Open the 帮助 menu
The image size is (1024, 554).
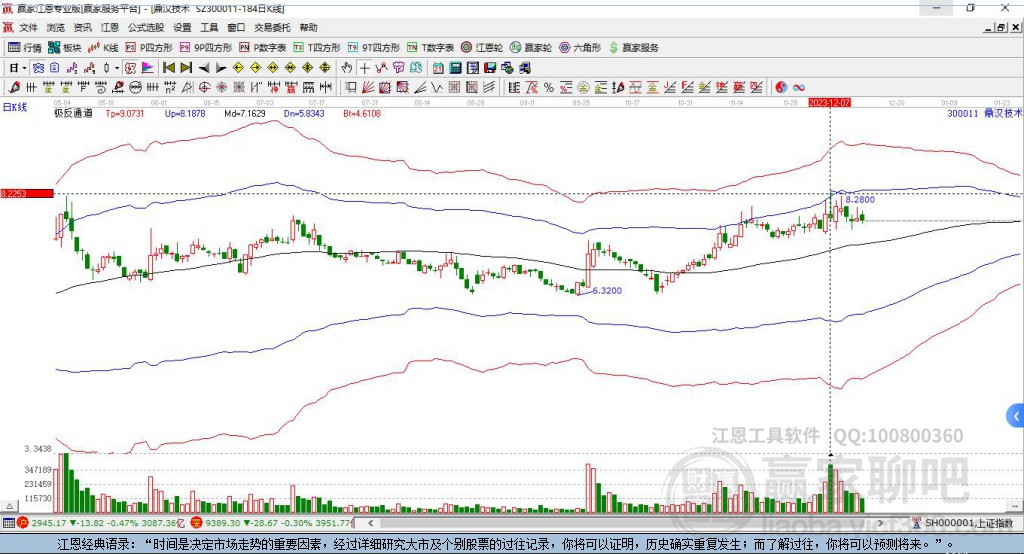point(308,27)
